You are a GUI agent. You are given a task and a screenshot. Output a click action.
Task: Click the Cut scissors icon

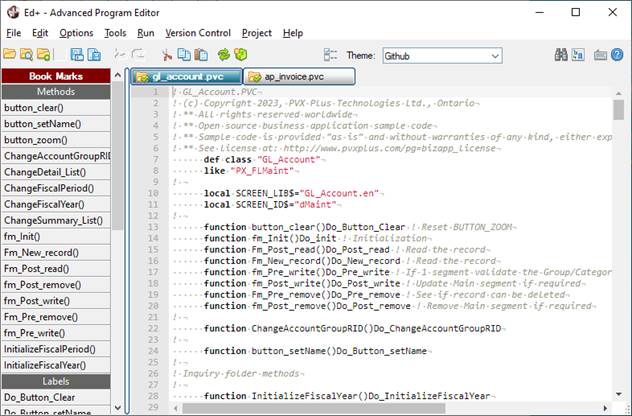click(x=166, y=55)
